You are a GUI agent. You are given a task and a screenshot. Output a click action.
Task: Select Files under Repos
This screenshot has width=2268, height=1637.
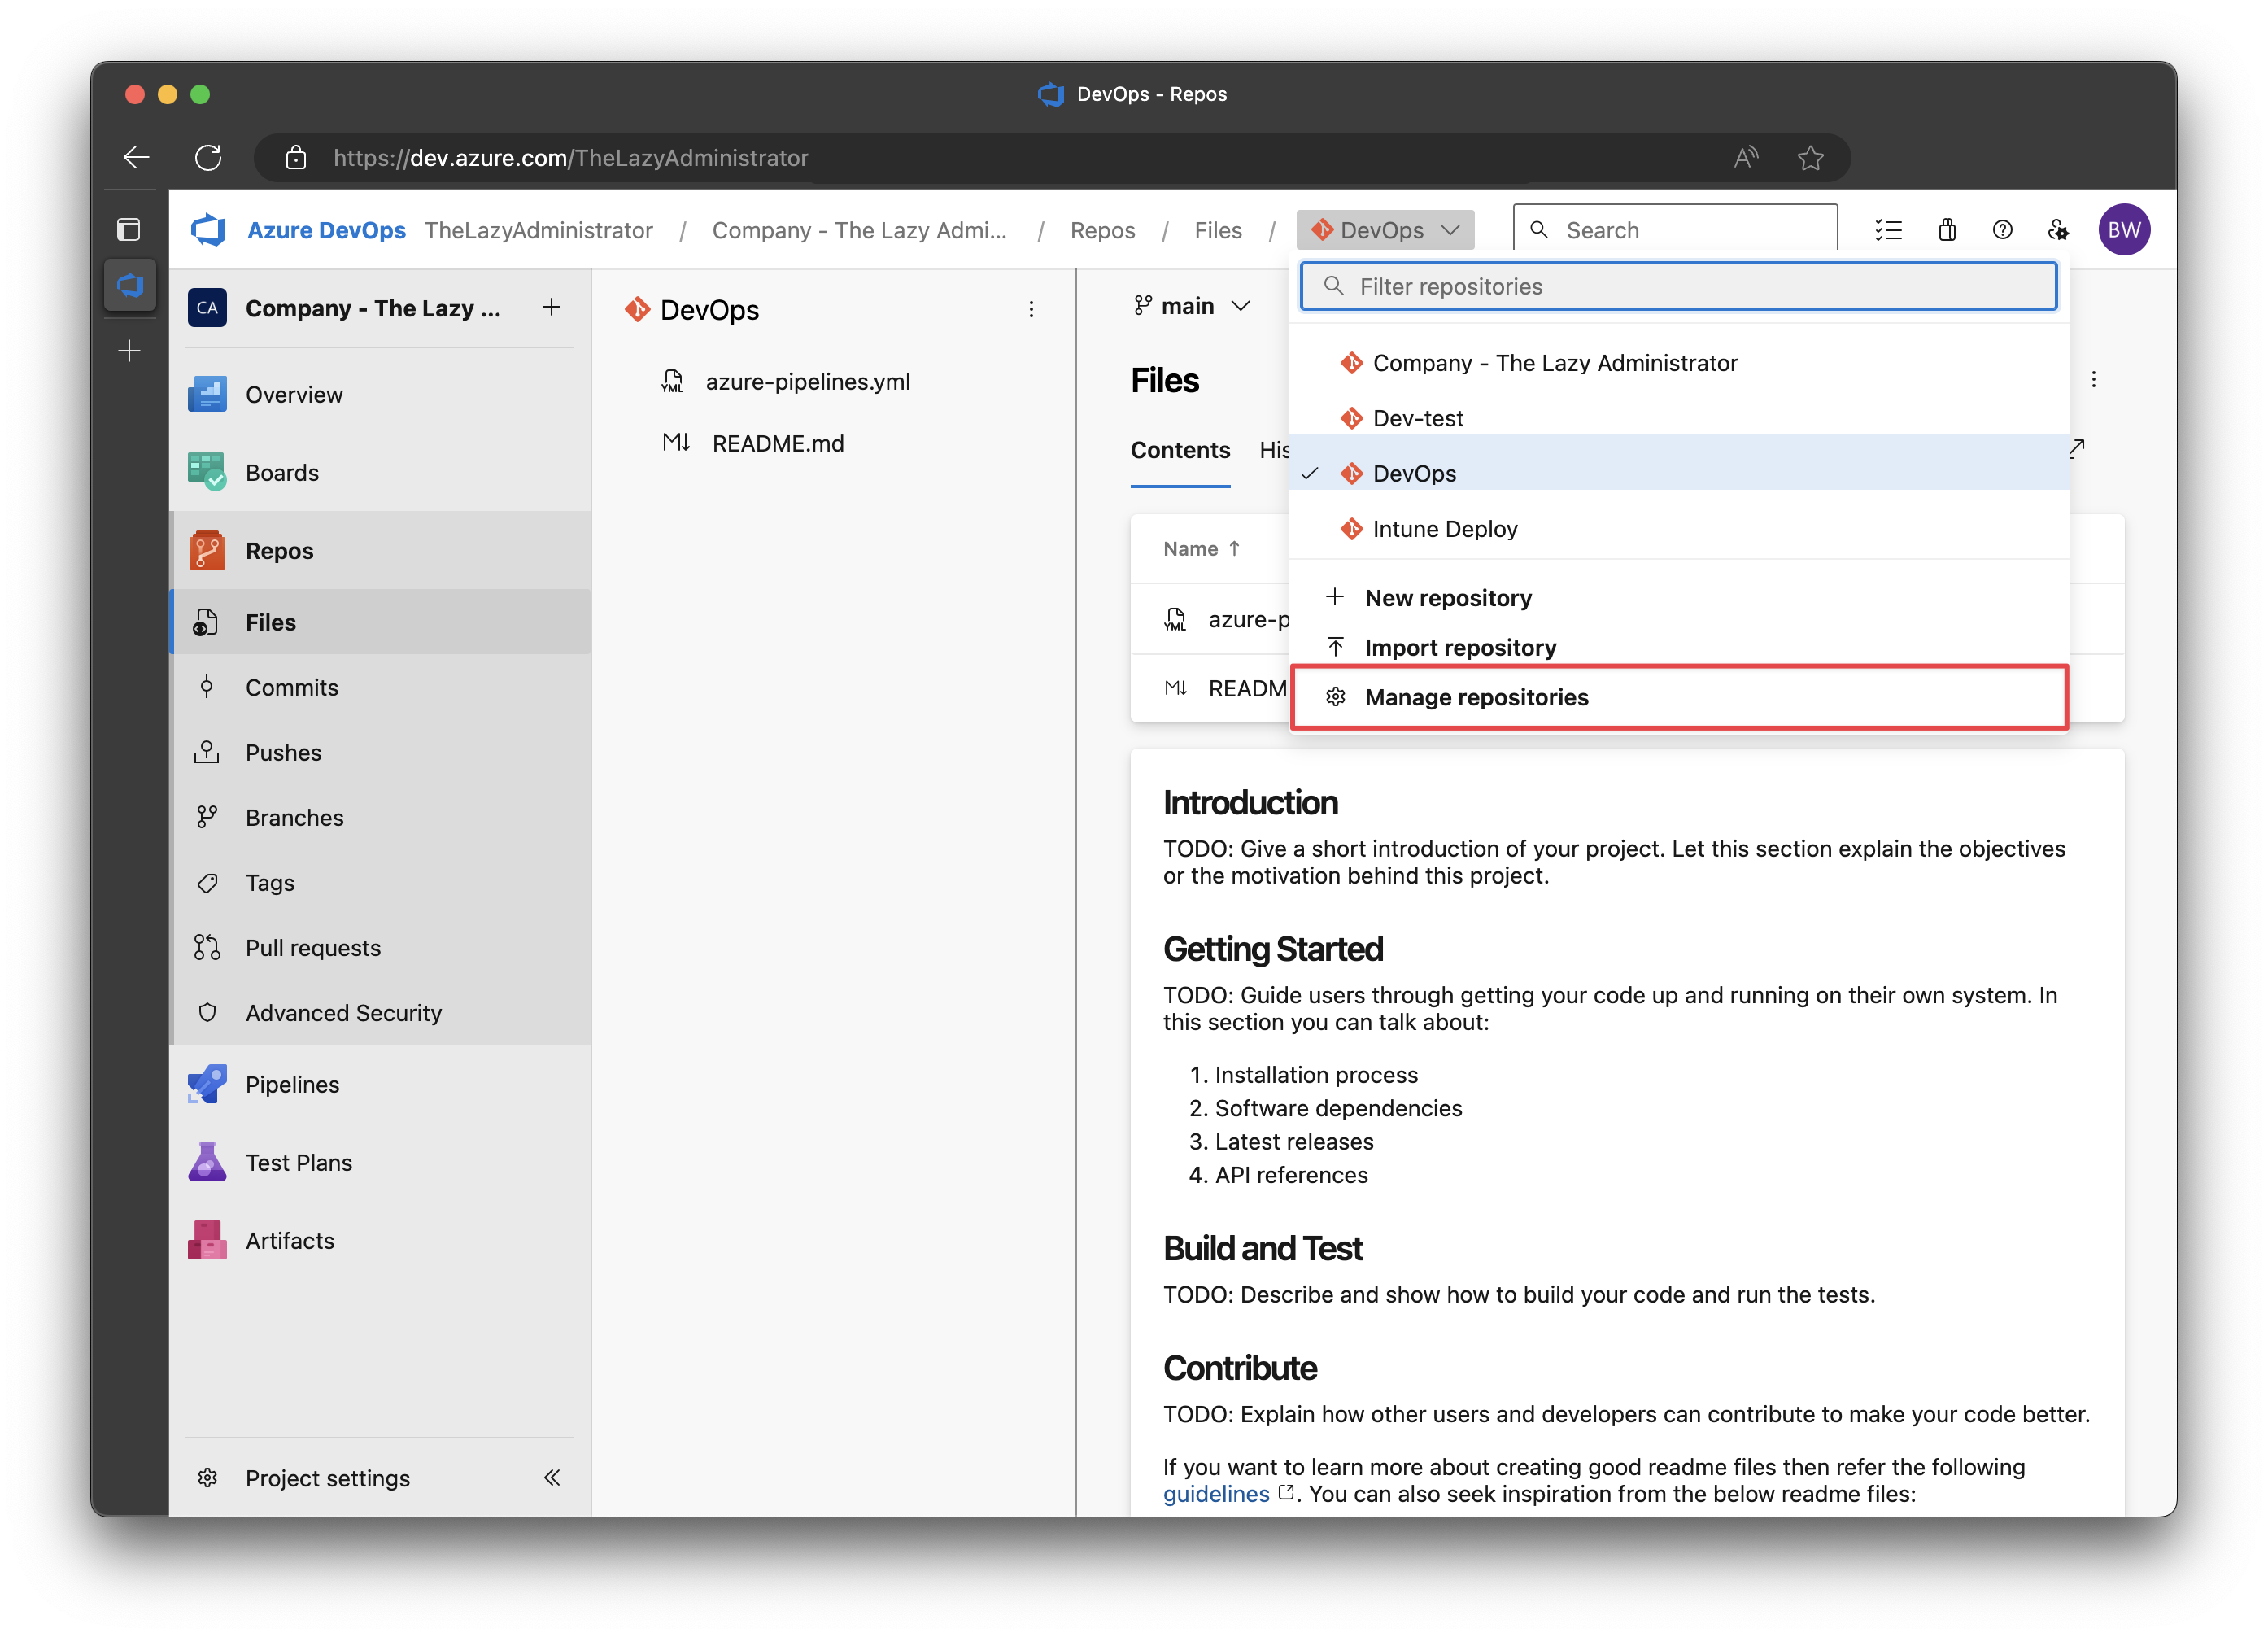pyautogui.click(x=381, y=622)
